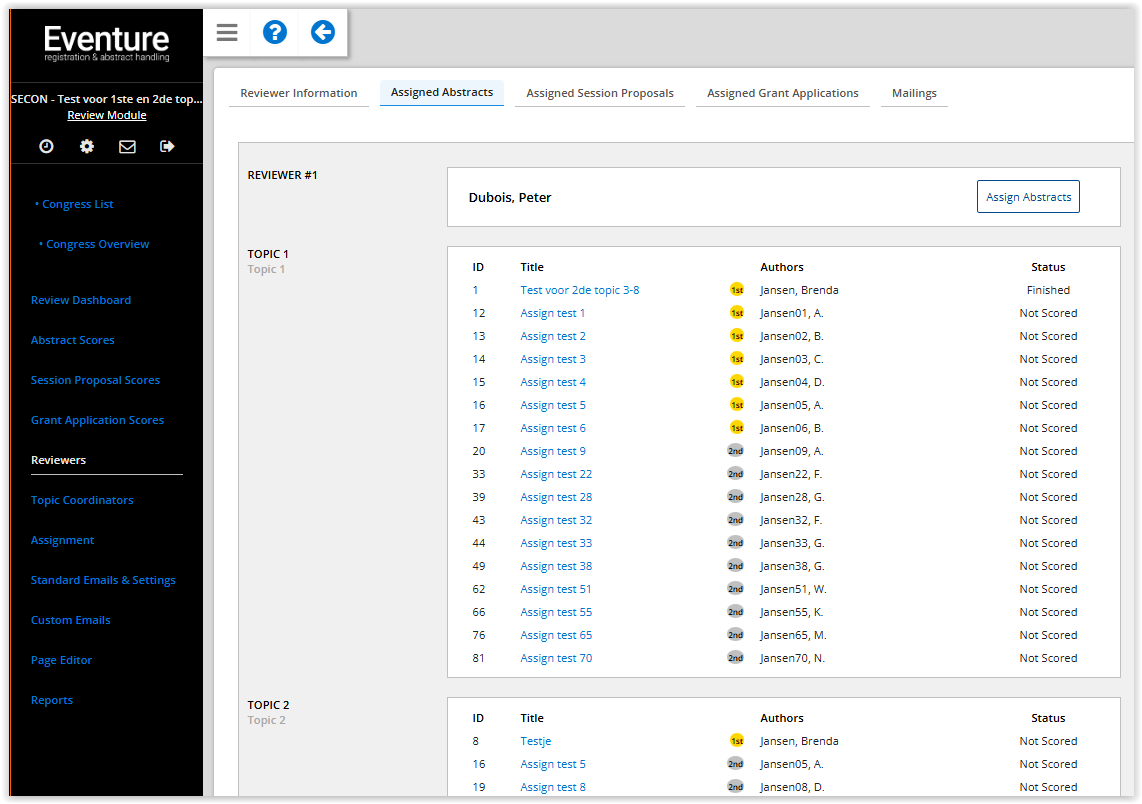
Task: Navigate to Topic Coordinators
Action: [x=82, y=500]
